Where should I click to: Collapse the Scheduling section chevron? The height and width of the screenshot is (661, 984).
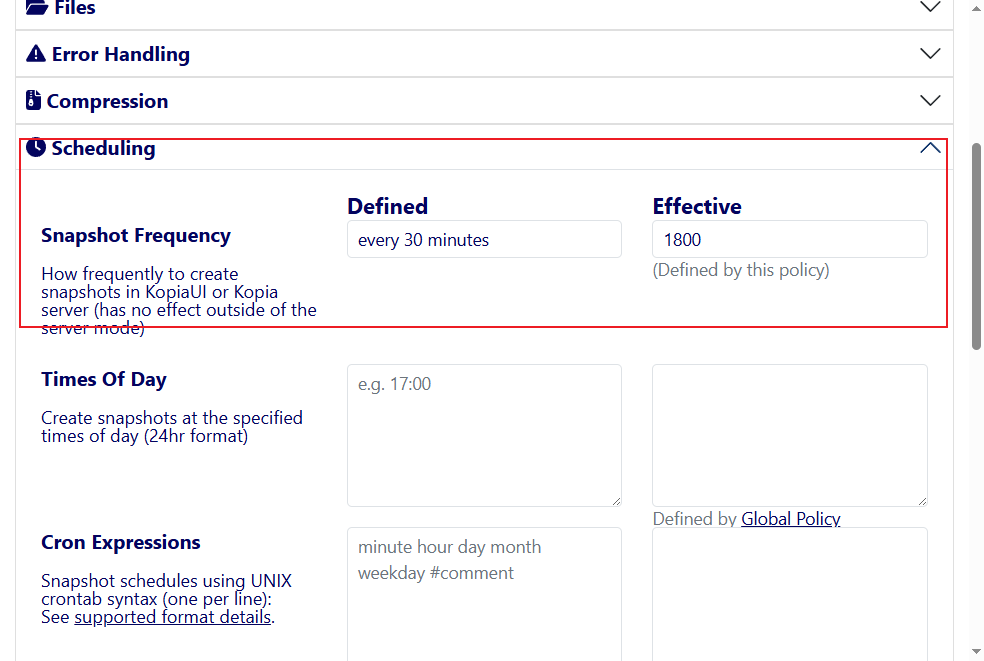930,148
